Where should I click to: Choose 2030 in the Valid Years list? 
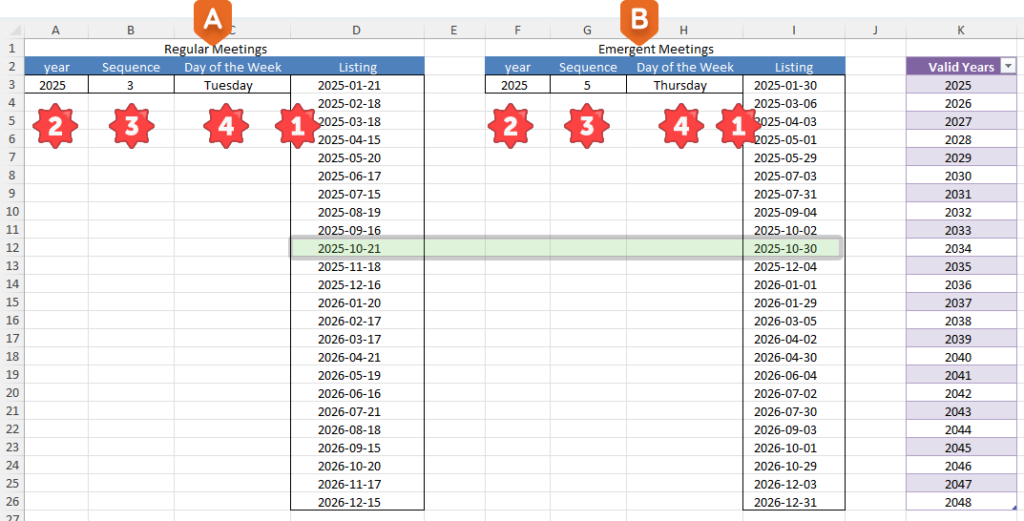[x=958, y=176]
